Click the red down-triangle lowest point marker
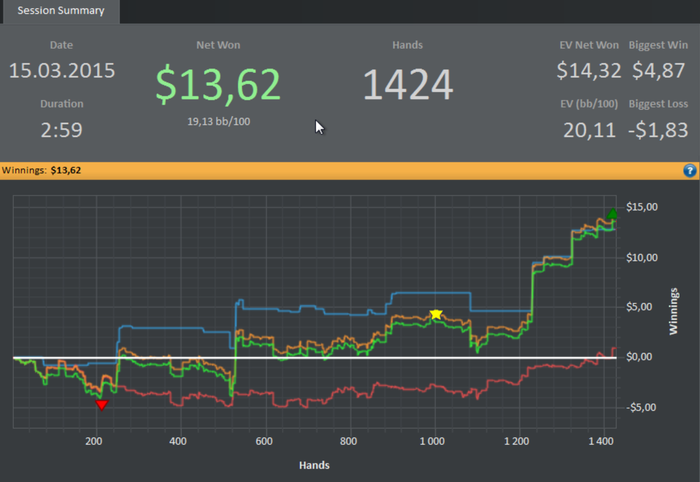Viewport: 700px width, 482px height. tap(102, 405)
